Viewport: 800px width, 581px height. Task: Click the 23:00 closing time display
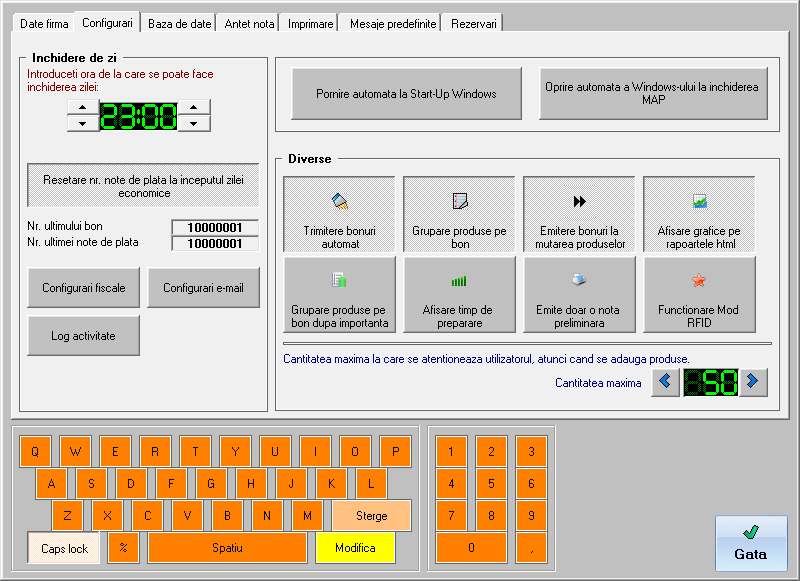[x=138, y=116]
